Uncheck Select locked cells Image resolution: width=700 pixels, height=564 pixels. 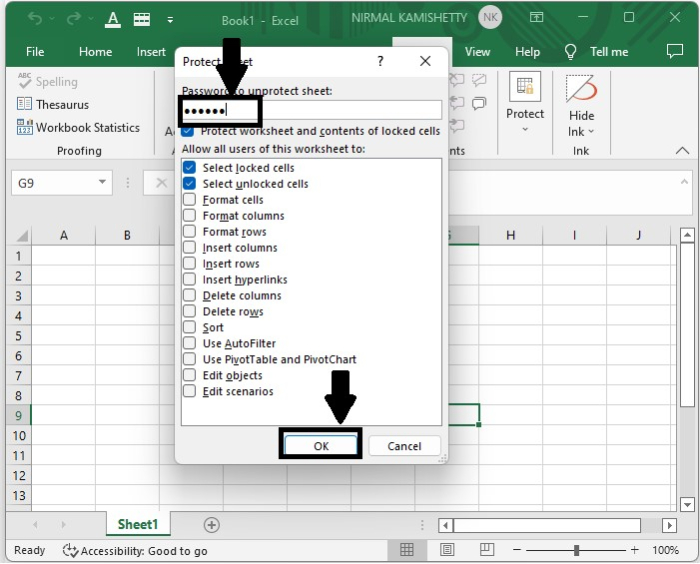pos(189,167)
